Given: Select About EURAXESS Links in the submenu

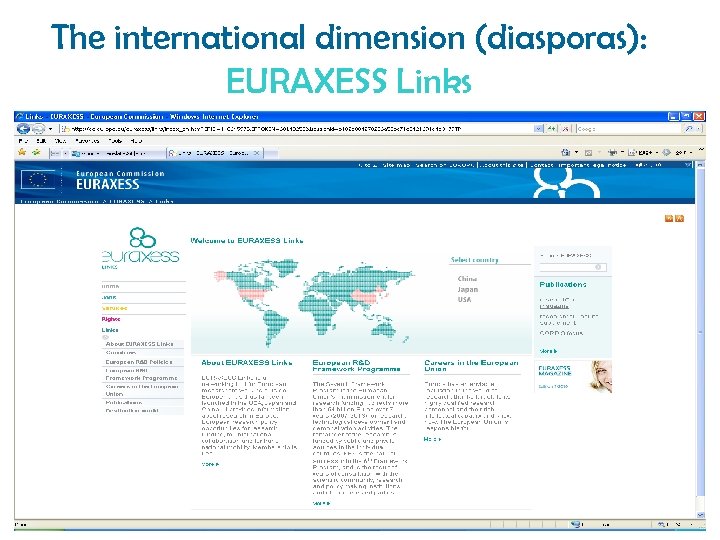Looking at the screenshot, I should coord(140,344).
